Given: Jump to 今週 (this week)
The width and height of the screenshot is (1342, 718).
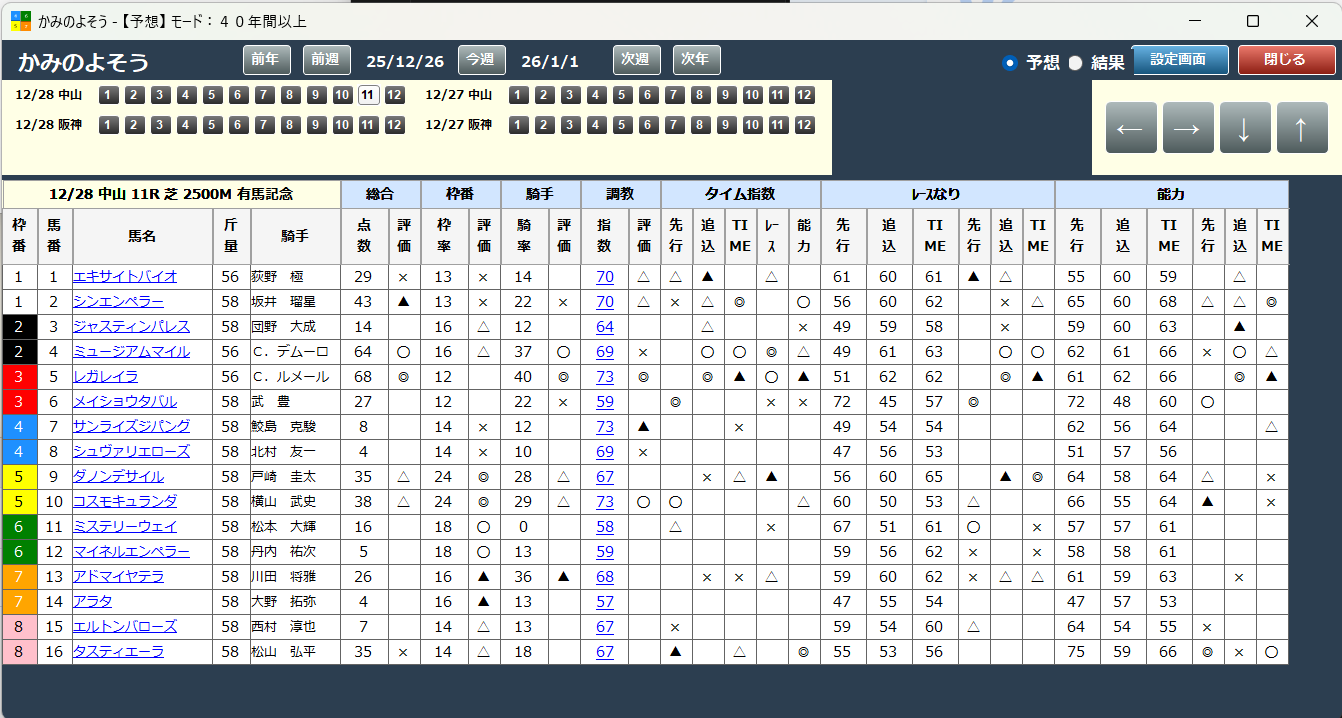Looking at the screenshot, I should point(481,60).
